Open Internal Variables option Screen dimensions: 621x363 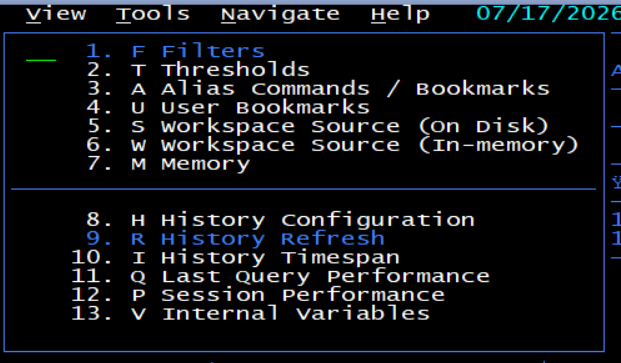250,313
